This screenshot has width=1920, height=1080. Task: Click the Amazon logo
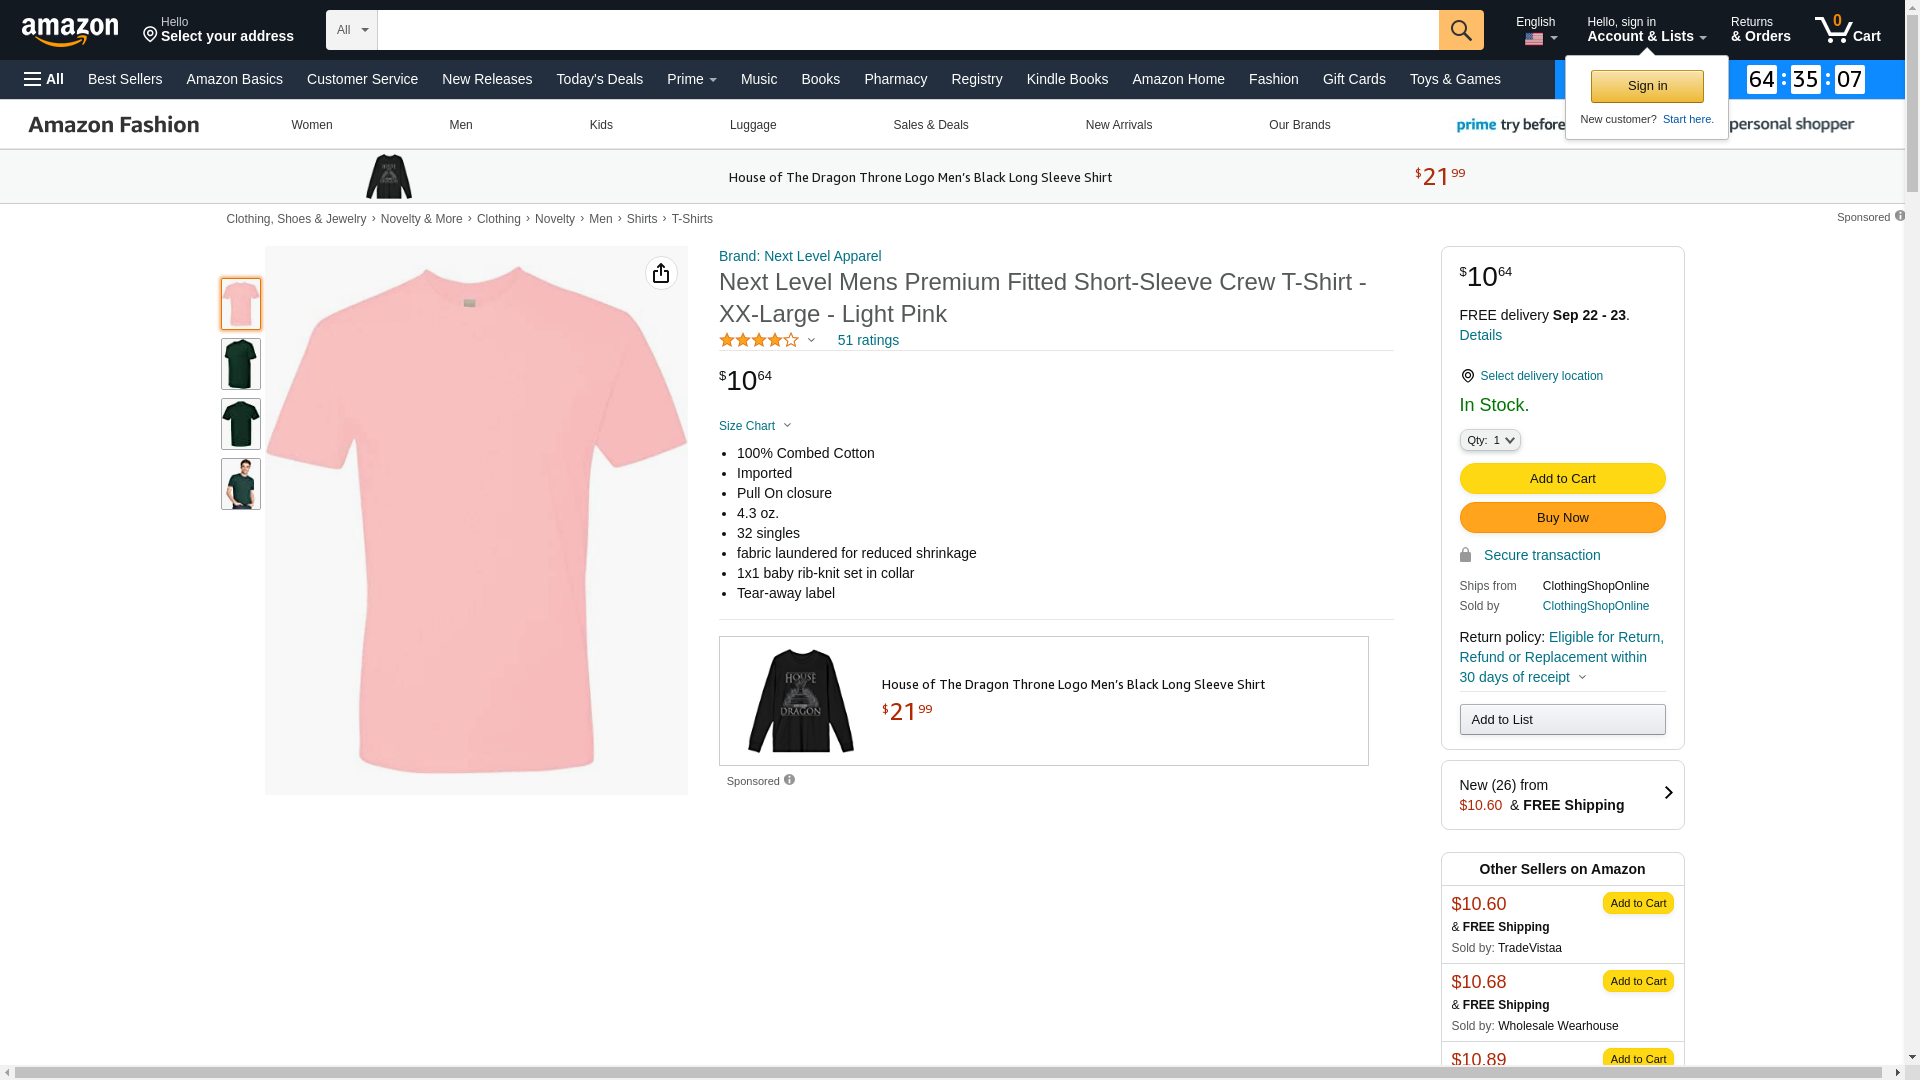(70, 31)
